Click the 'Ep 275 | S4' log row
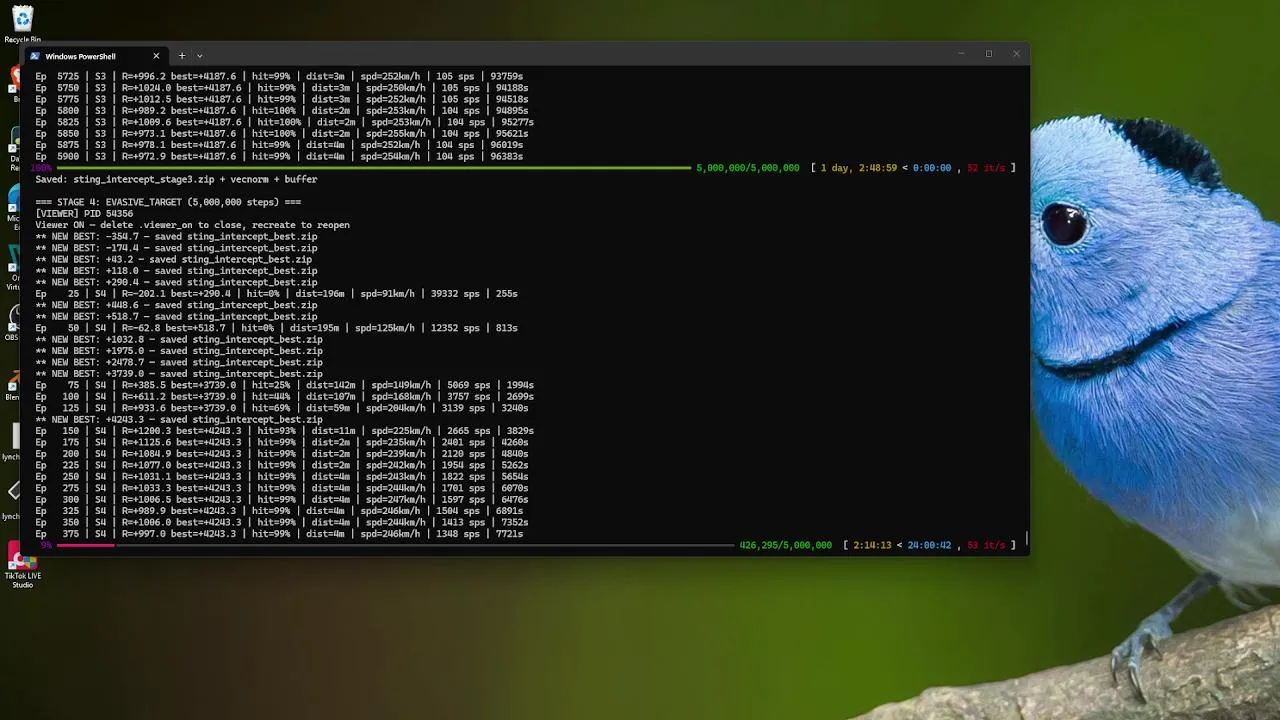 (x=282, y=488)
